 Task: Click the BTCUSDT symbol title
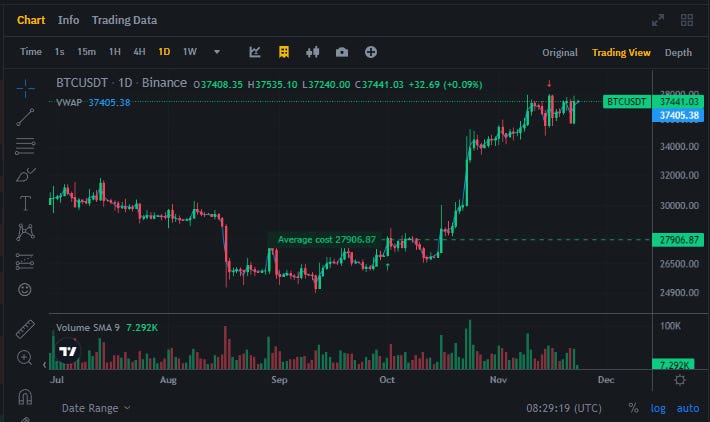[x=82, y=83]
